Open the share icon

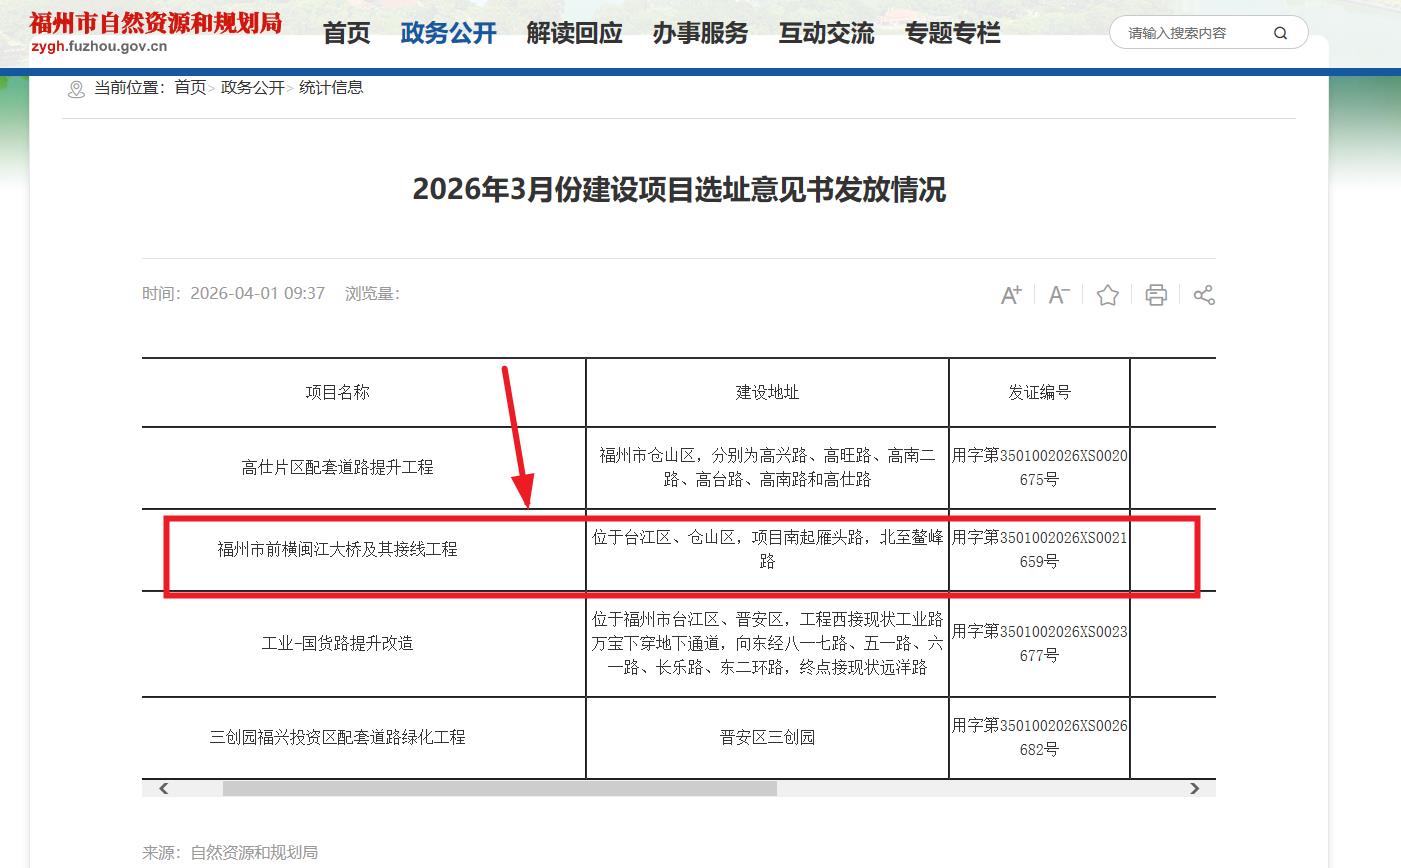pos(1204,295)
